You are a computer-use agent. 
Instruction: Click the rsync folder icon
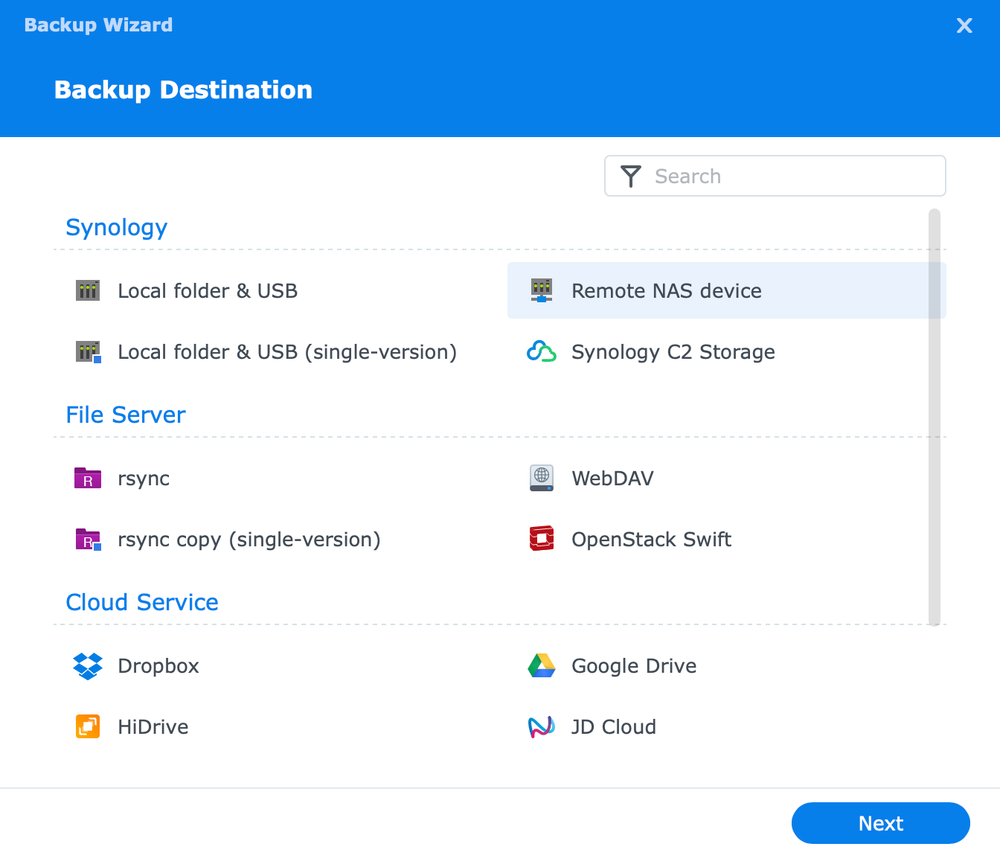[87, 478]
